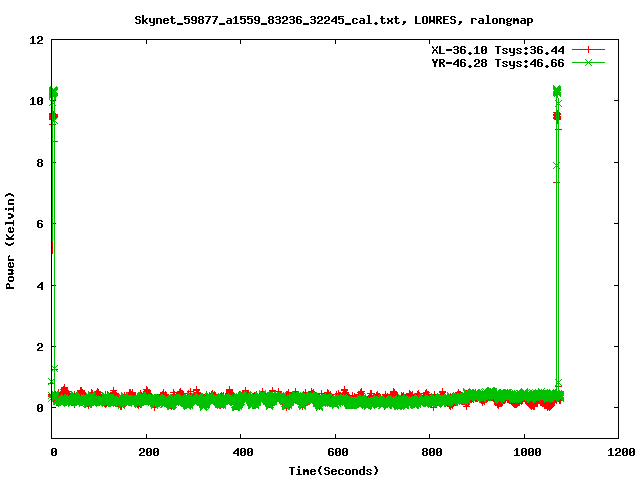Click the y-axis tick label 4
Image resolution: width=640 pixels, height=480 pixels.
(x=40, y=286)
